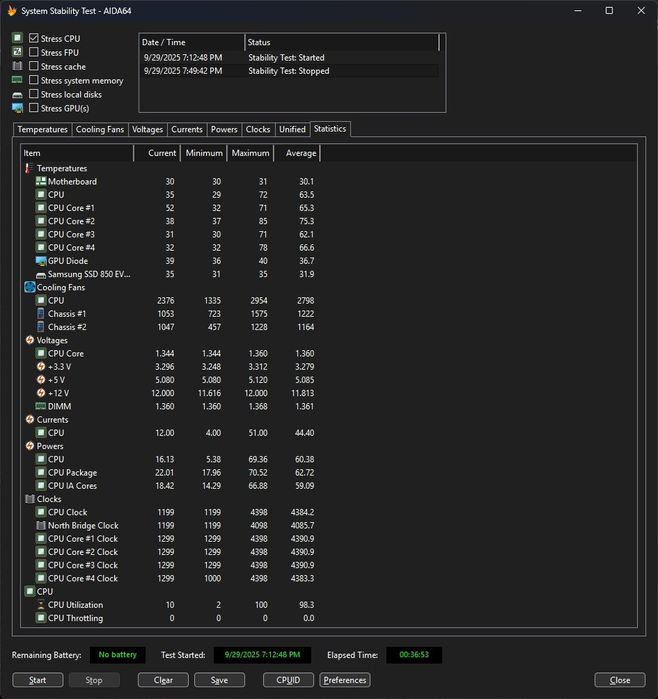Click the Clocks group icon
This screenshot has width=658, height=699.
[30, 499]
